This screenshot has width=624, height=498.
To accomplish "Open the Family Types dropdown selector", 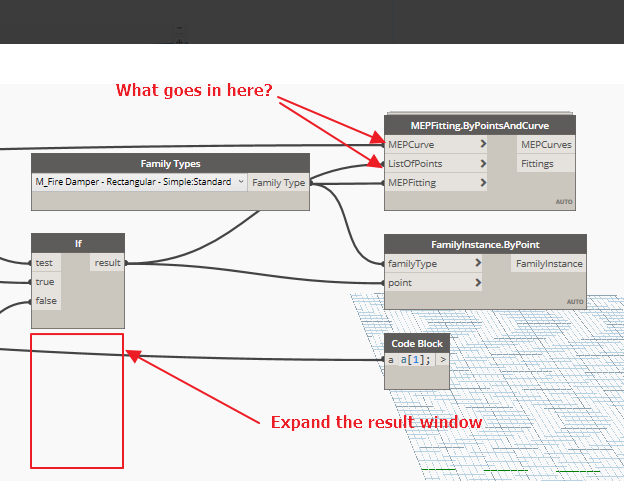I will pos(139,182).
